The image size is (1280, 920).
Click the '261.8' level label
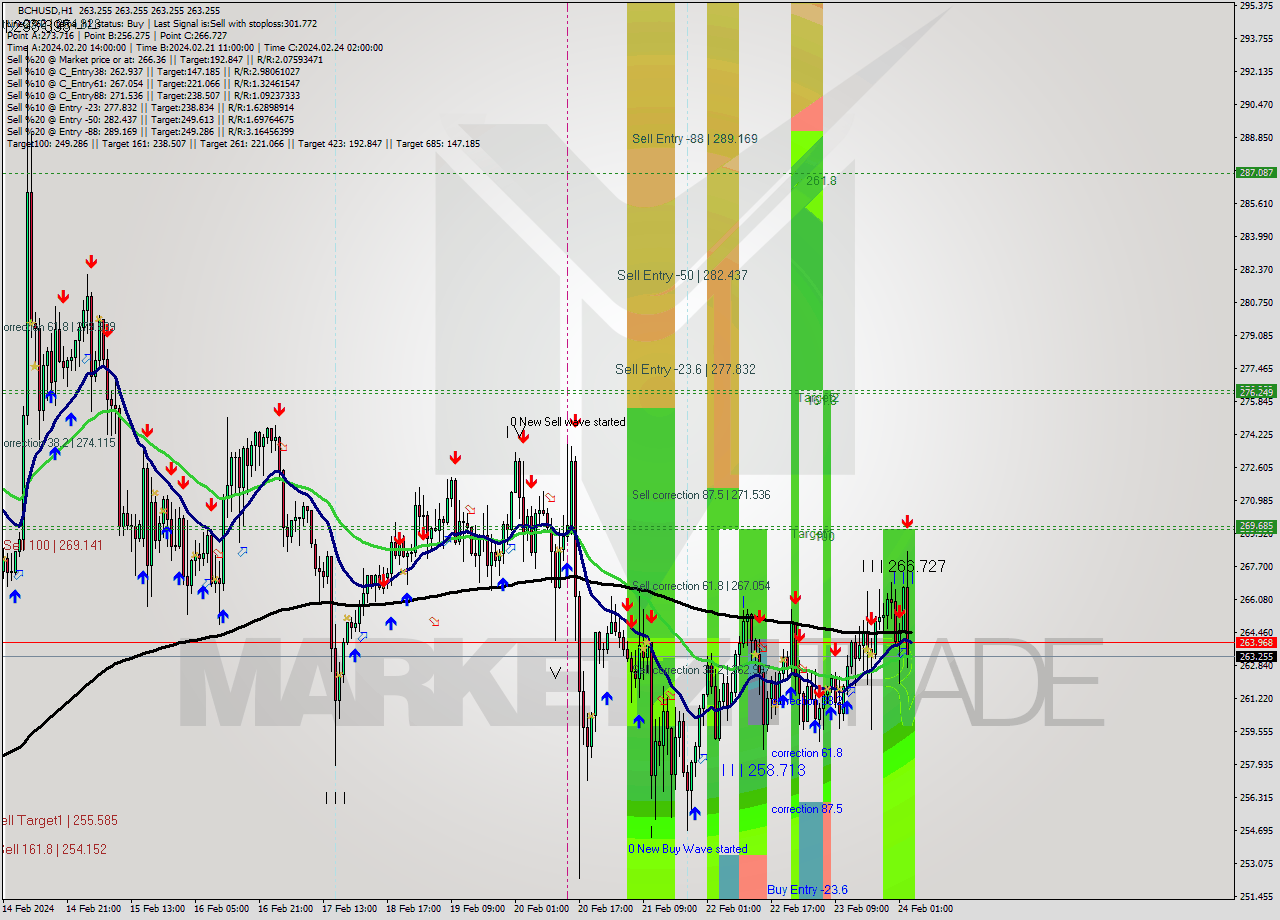pyautogui.click(x=821, y=181)
